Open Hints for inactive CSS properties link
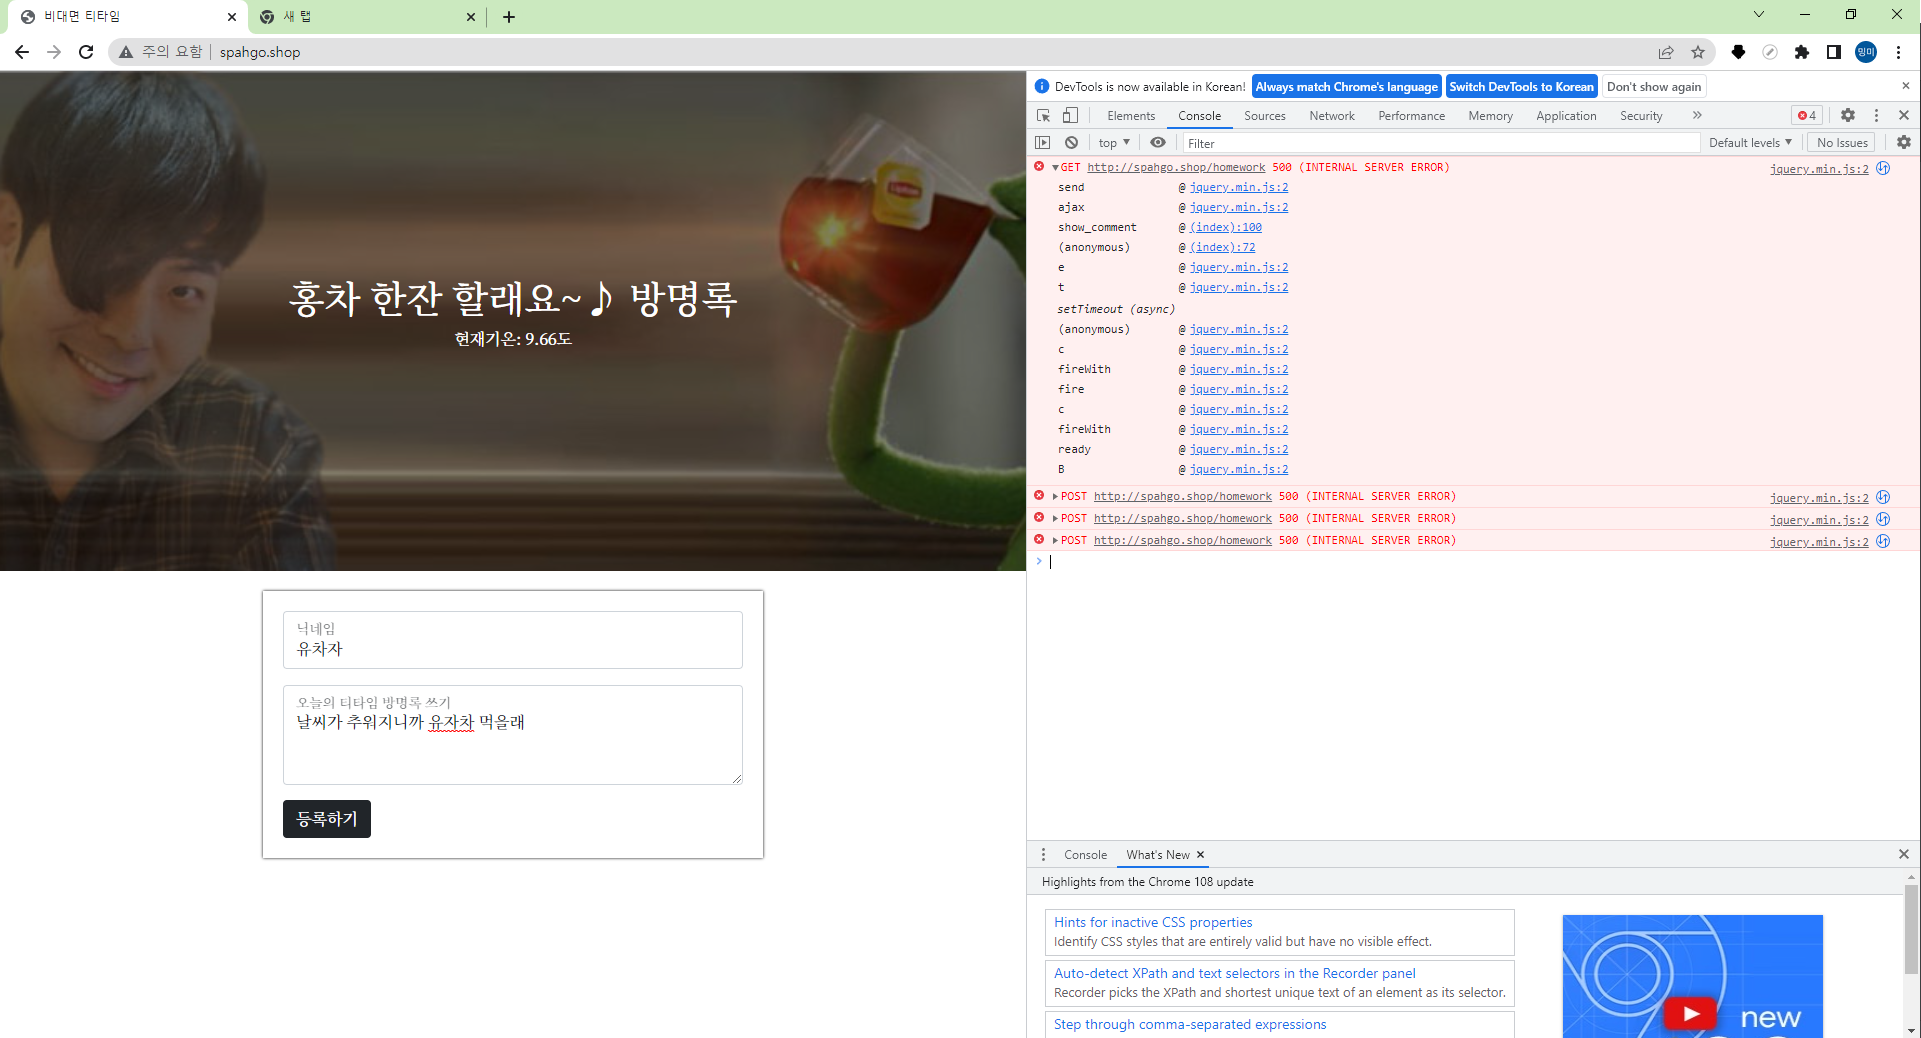1921x1038 pixels. (1153, 922)
